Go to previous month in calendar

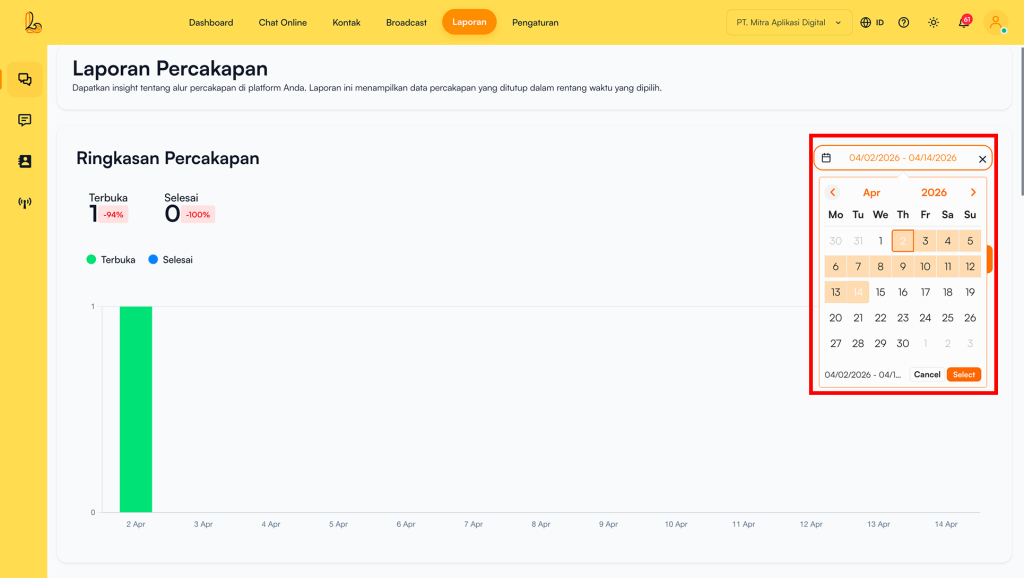click(x=833, y=192)
